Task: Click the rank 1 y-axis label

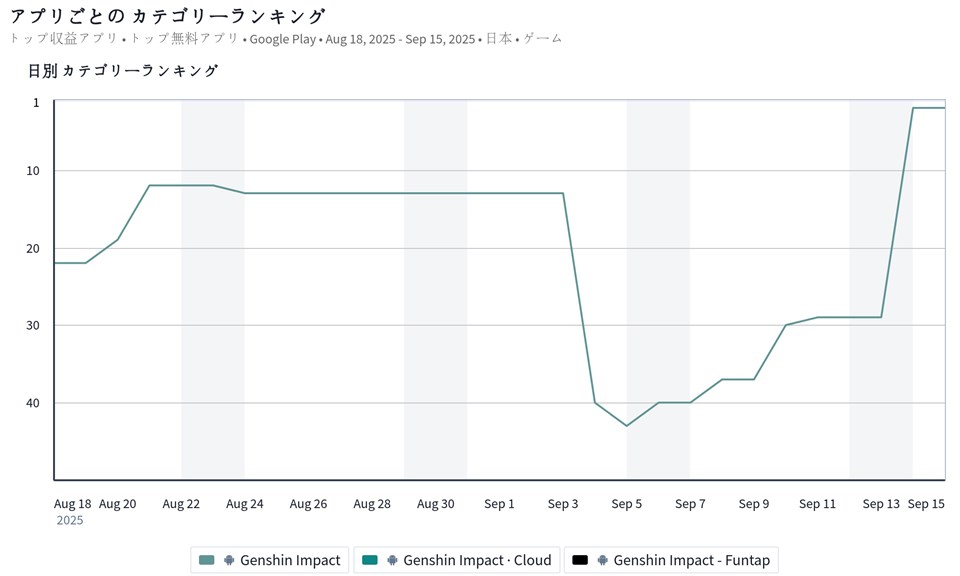Action: point(36,102)
